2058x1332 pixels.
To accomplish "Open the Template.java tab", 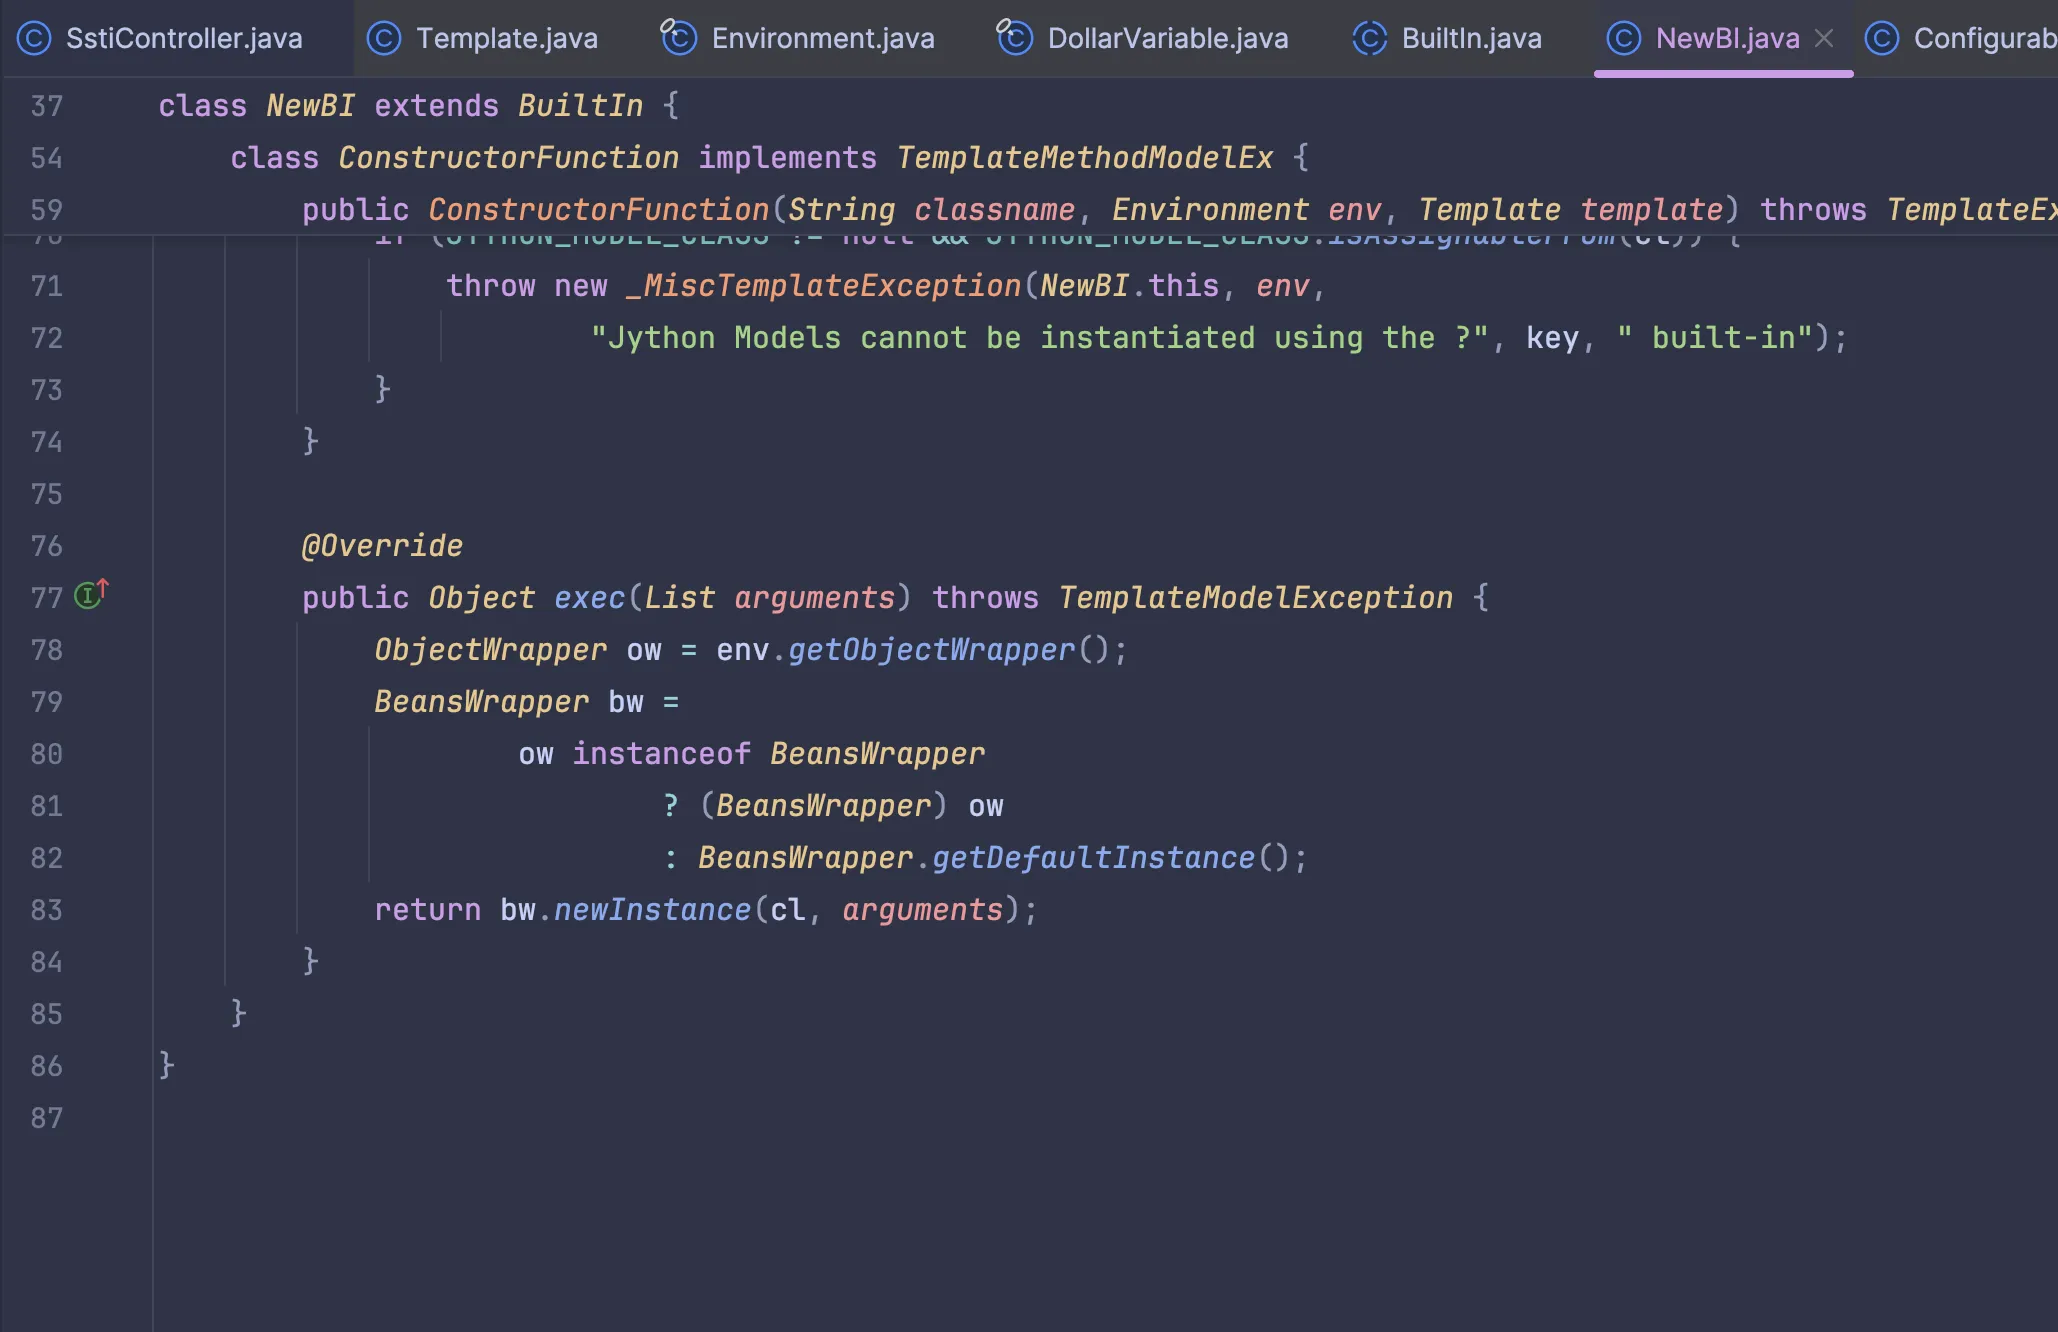I will coord(482,38).
